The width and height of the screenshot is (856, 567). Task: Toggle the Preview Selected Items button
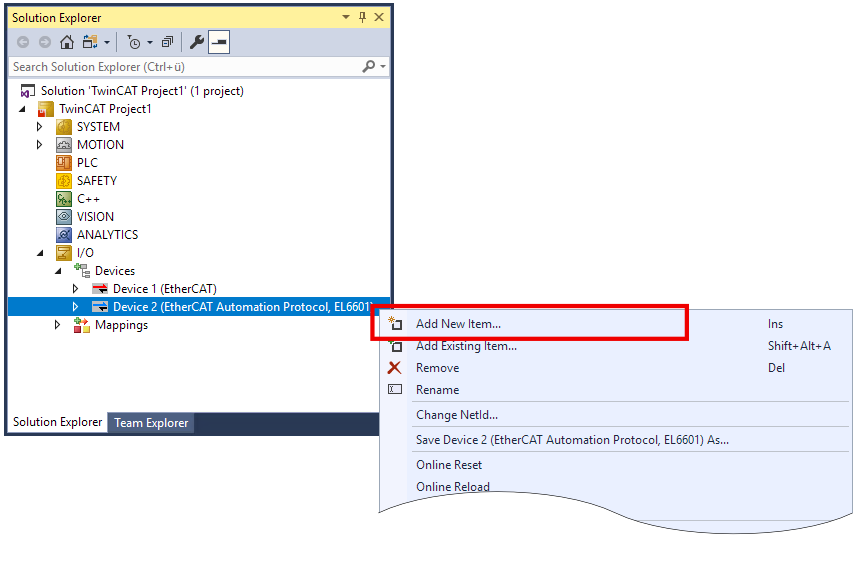click(x=219, y=42)
